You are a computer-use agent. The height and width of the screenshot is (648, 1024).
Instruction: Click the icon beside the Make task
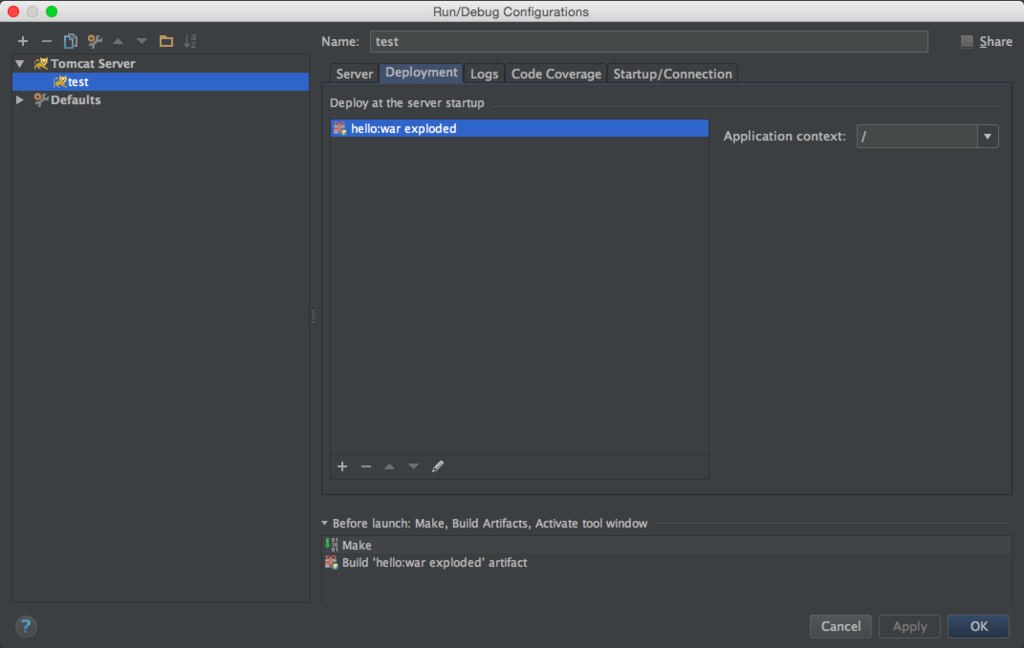coord(332,545)
